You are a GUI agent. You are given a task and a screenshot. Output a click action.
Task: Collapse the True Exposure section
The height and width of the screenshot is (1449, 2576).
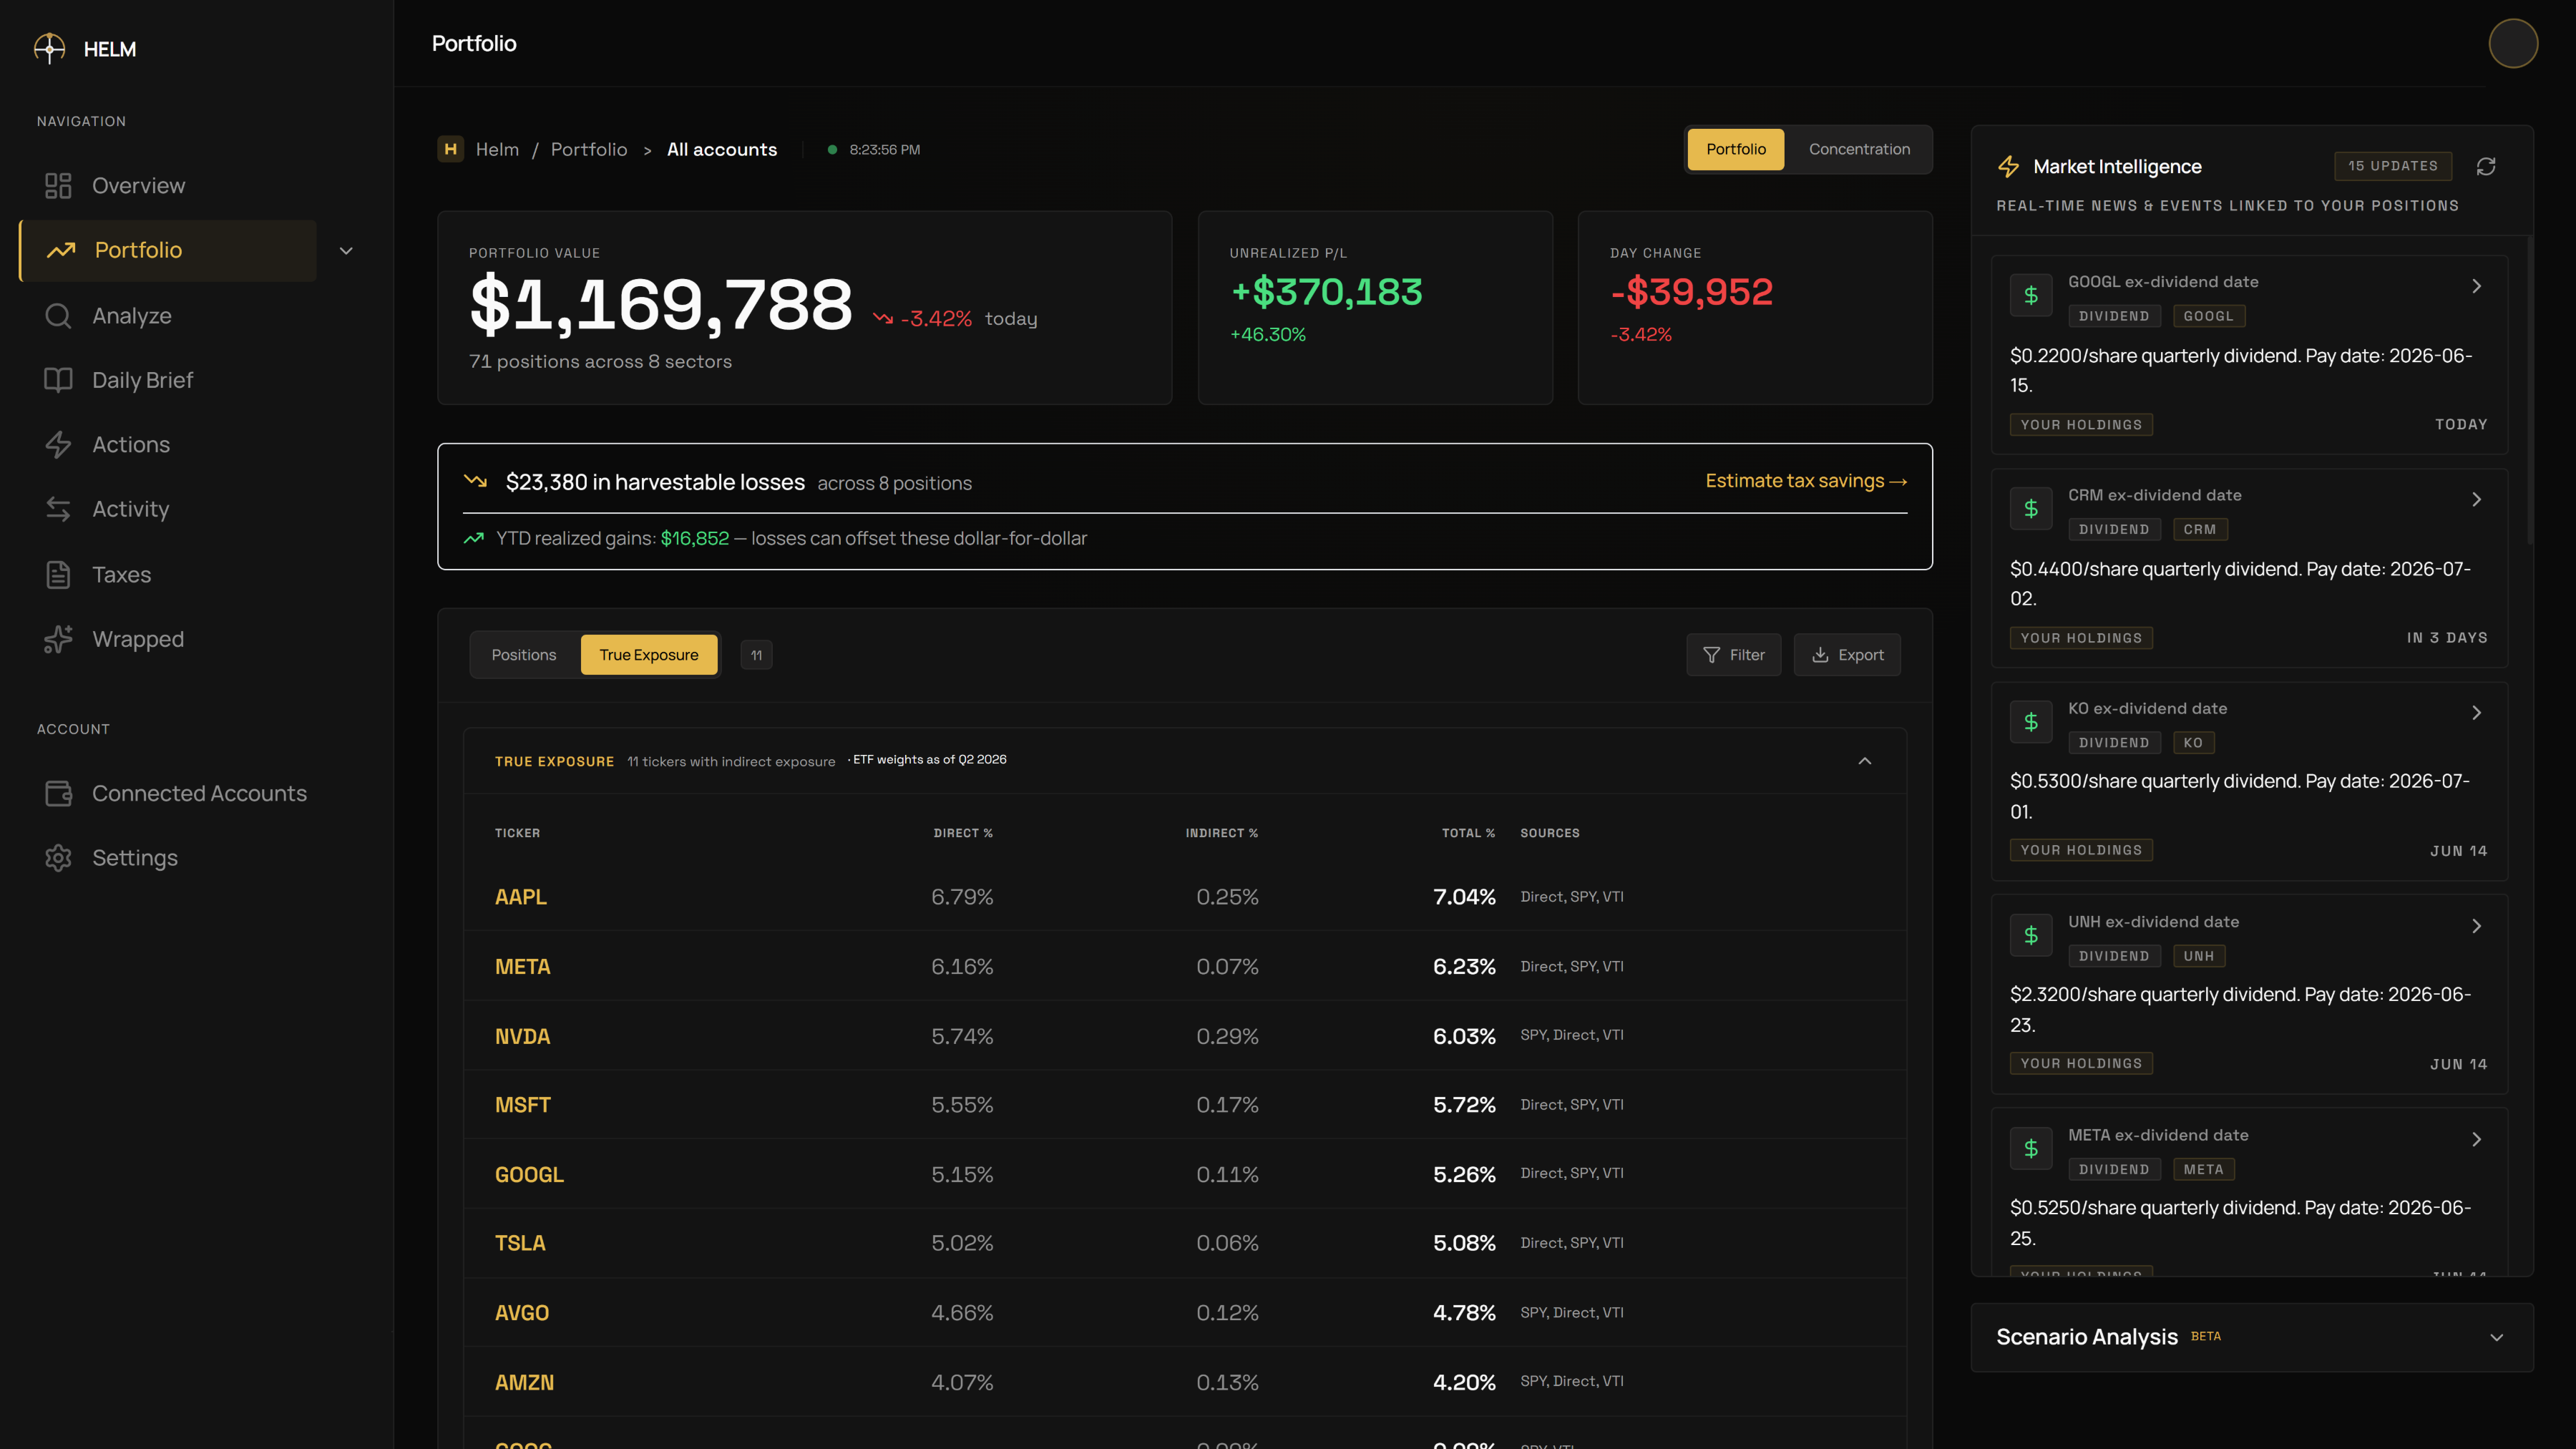[1865, 761]
